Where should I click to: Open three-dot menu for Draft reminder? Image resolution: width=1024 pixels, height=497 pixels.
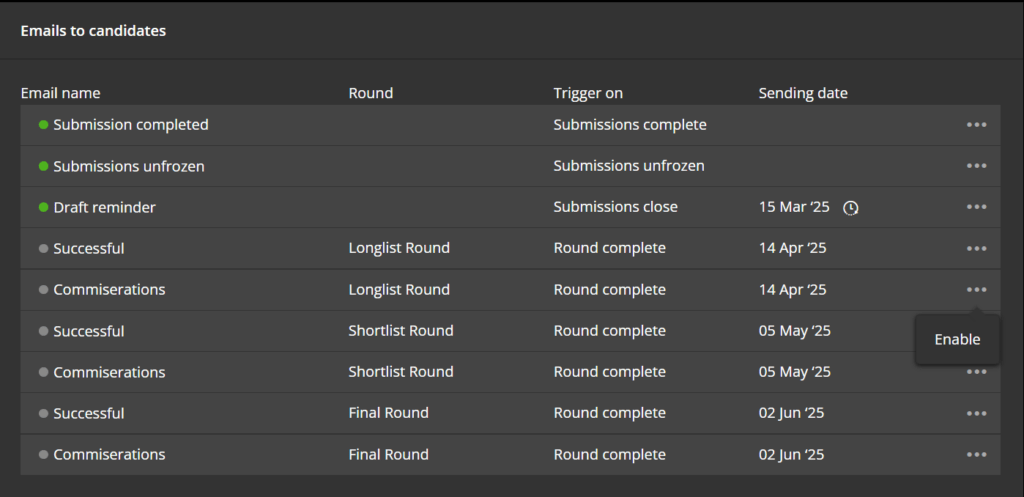(976, 207)
